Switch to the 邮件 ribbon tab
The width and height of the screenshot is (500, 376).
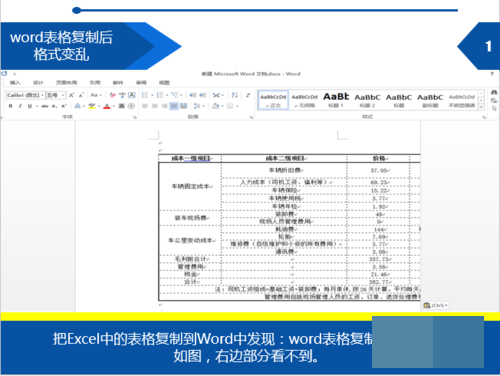pyautogui.click(x=118, y=83)
